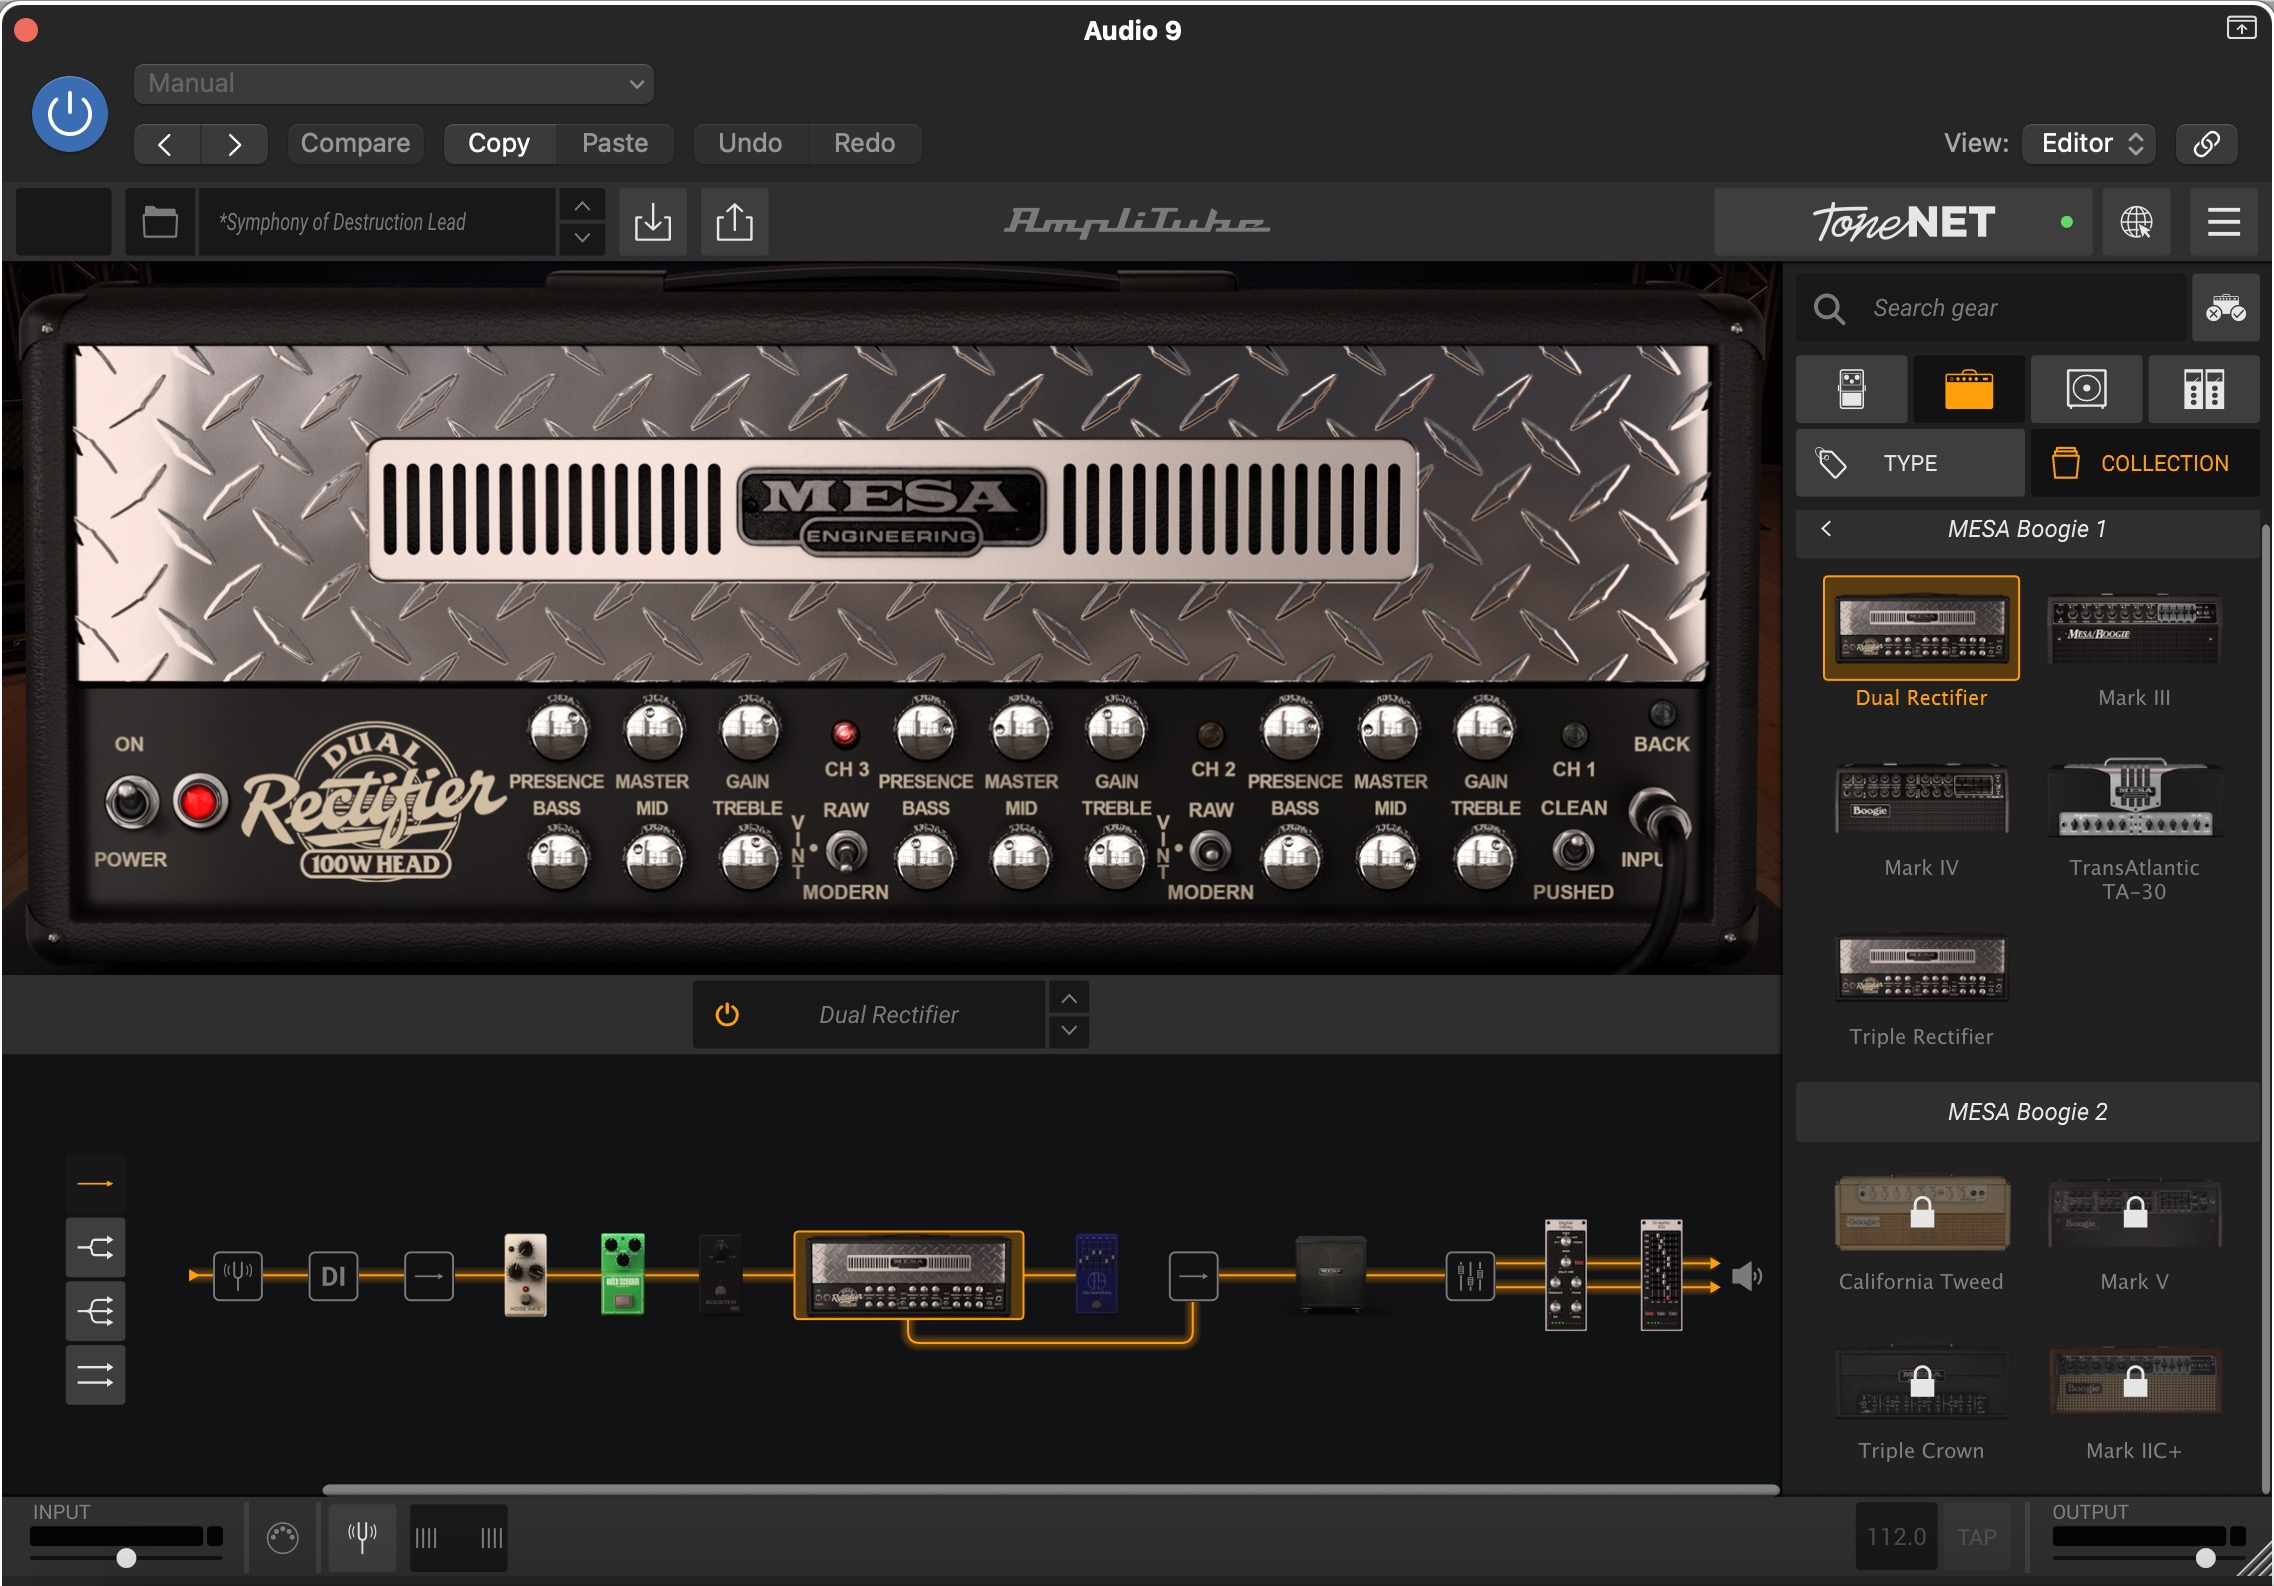This screenshot has height=1586, width=2274.
Task: Click the DI block in signal chain
Action: [x=333, y=1276]
